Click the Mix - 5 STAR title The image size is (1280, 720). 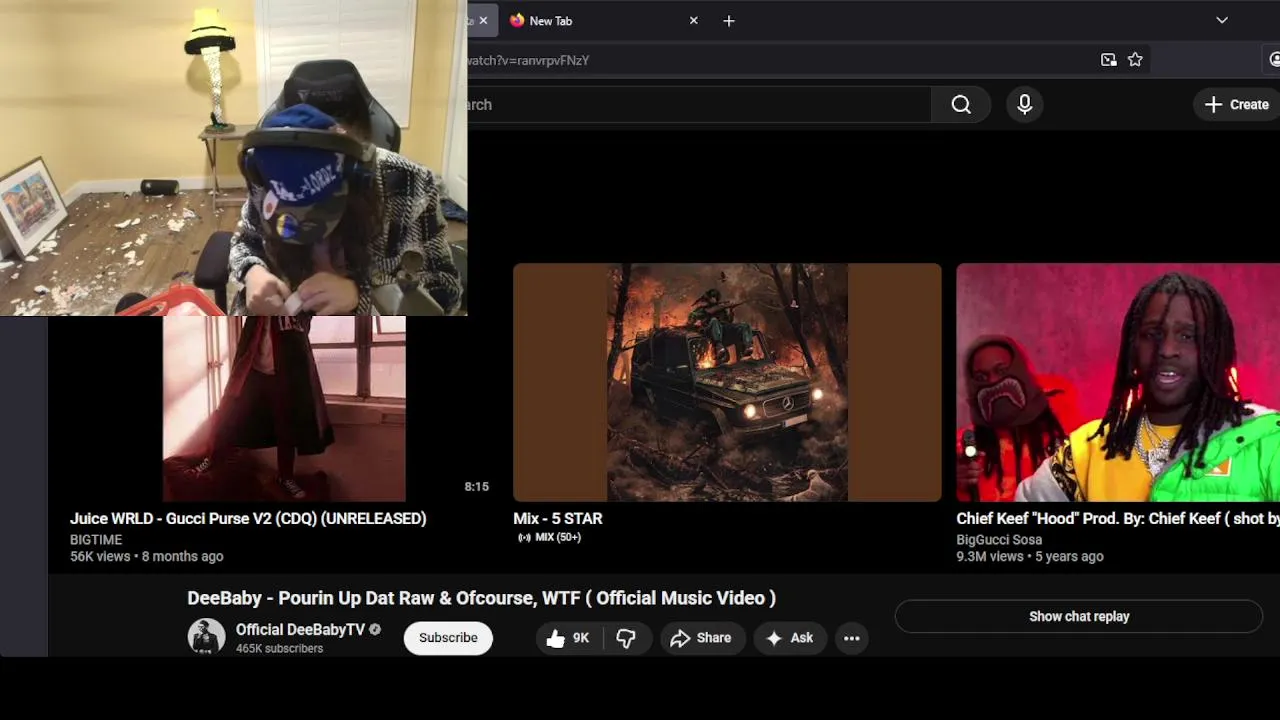557,518
